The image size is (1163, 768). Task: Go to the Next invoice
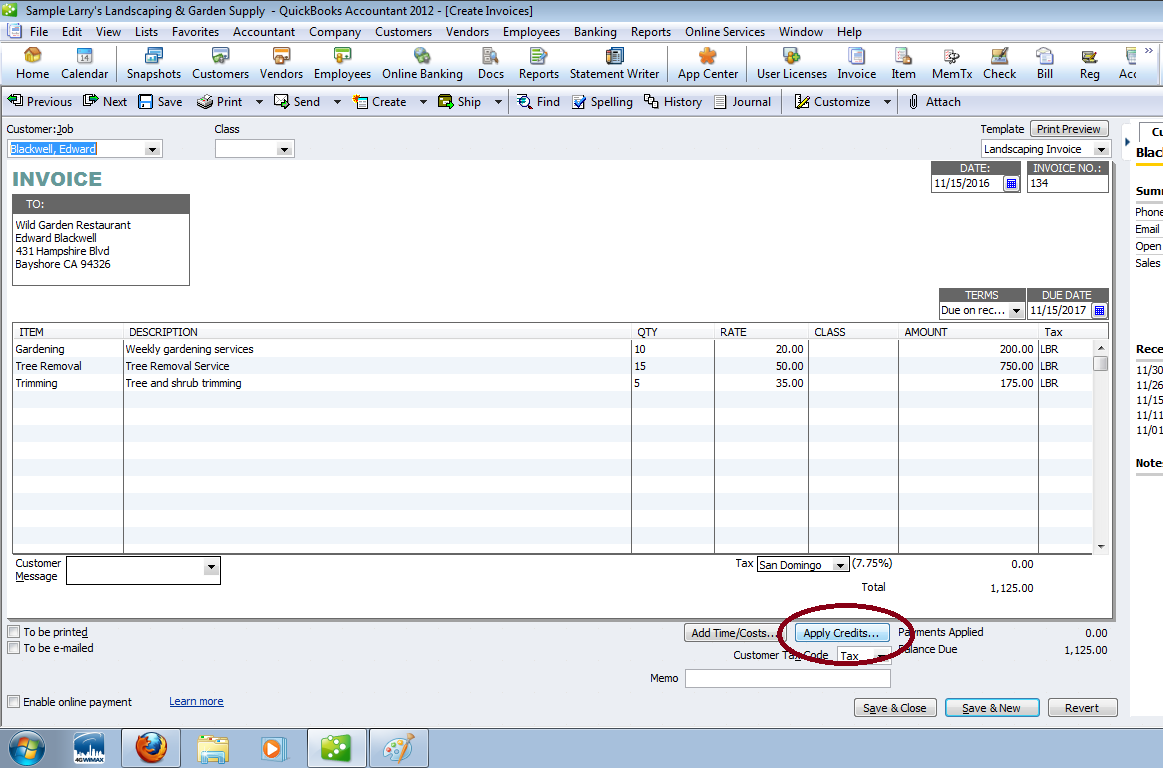coord(105,102)
